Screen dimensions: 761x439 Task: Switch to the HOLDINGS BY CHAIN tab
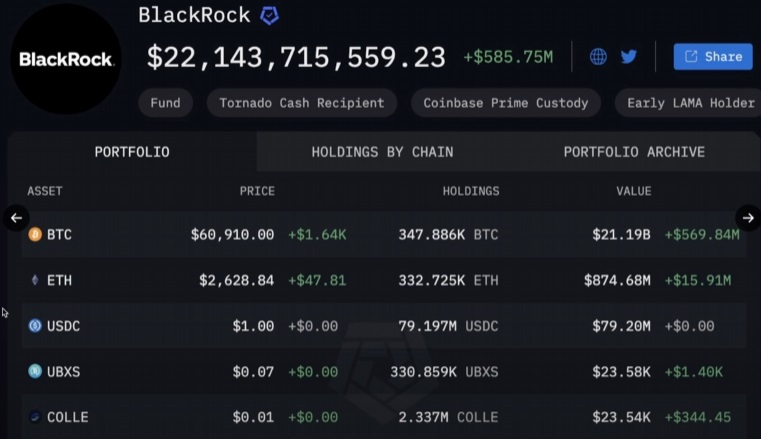click(x=382, y=152)
